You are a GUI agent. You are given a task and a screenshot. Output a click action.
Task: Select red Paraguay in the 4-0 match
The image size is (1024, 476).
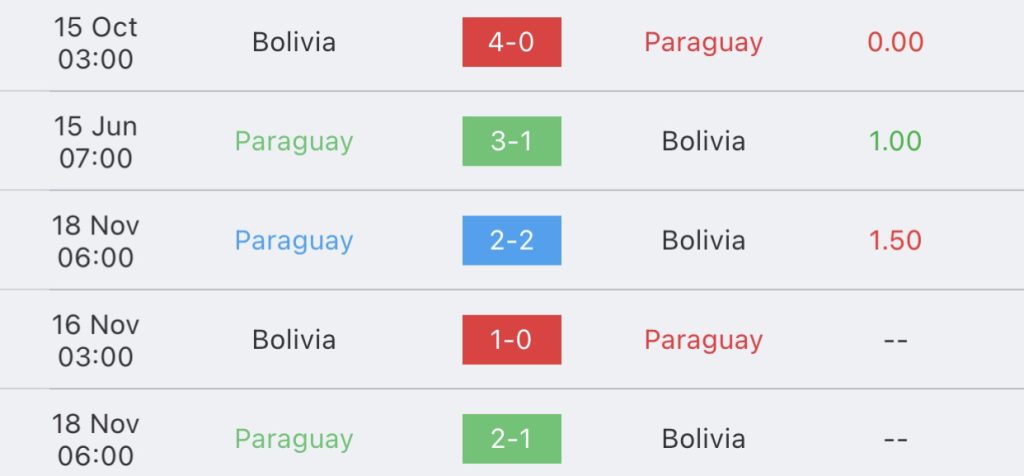703,44
